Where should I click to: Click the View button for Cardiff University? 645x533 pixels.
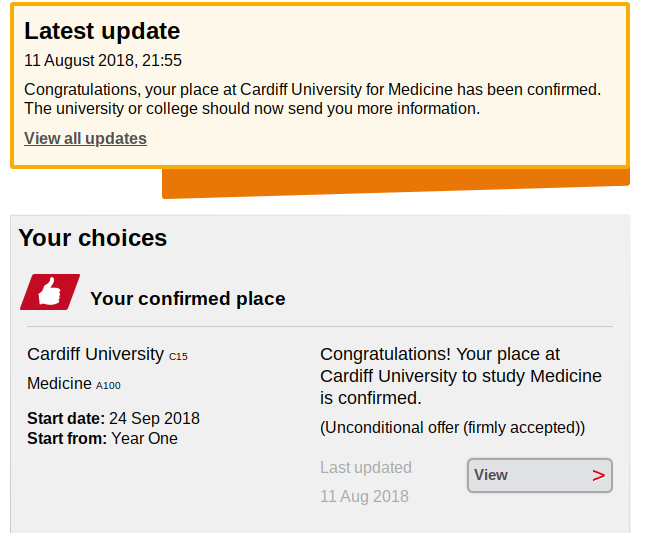[x=540, y=475]
